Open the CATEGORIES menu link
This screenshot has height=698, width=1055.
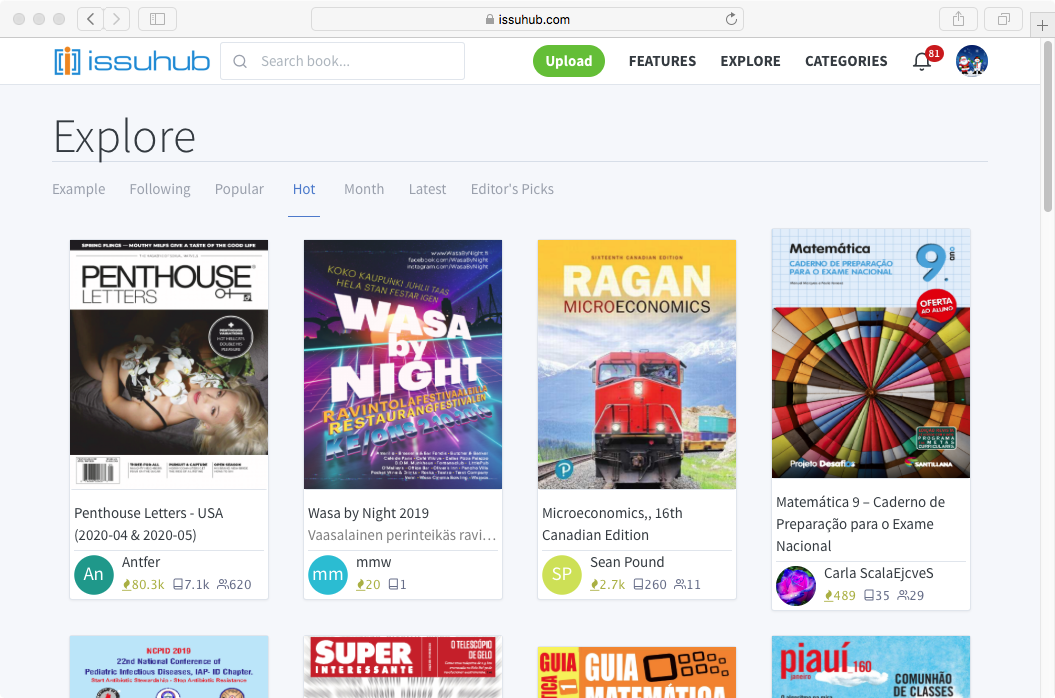(846, 61)
